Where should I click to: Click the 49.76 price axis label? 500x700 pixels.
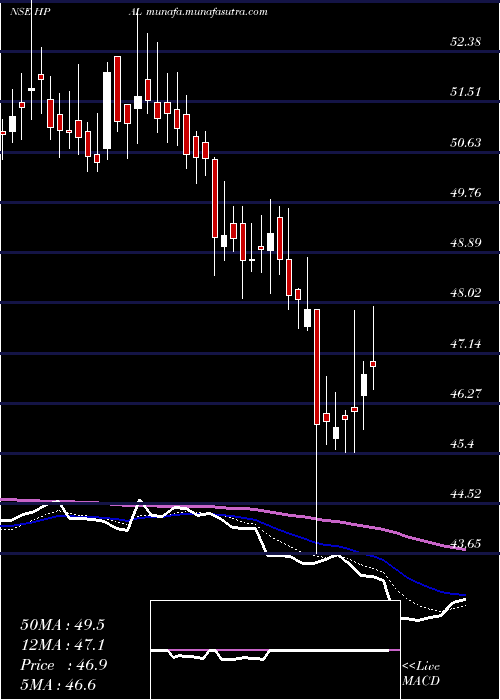pyautogui.click(x=465, y=193)
